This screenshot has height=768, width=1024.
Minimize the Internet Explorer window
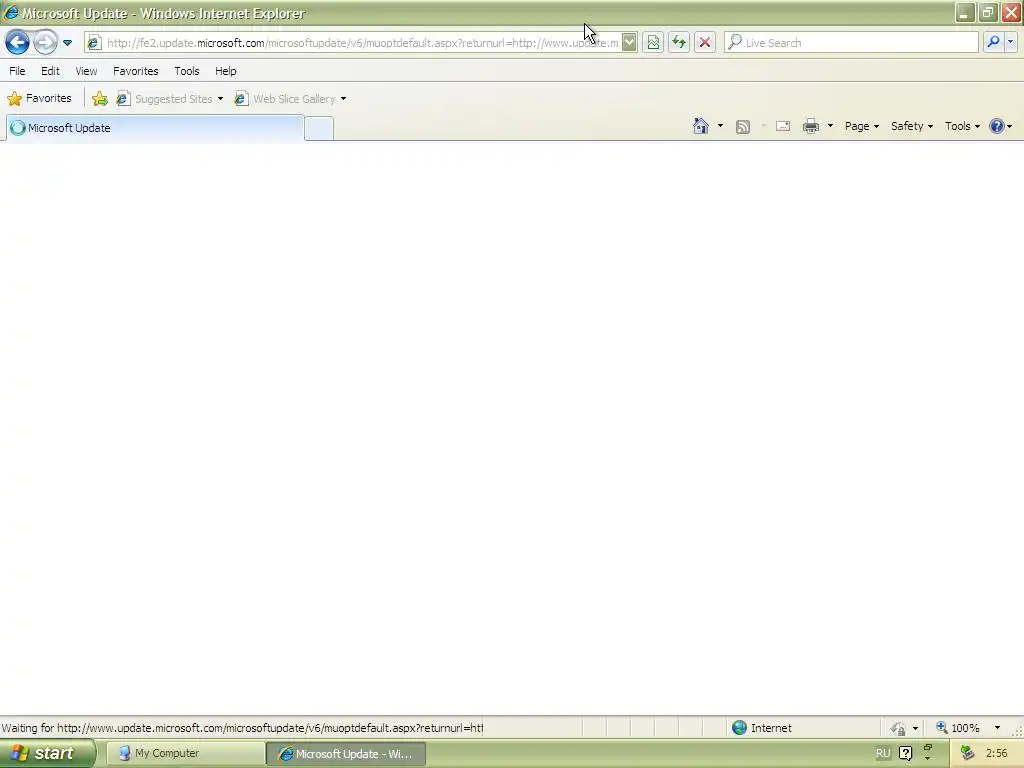click(x=965, y=12)
